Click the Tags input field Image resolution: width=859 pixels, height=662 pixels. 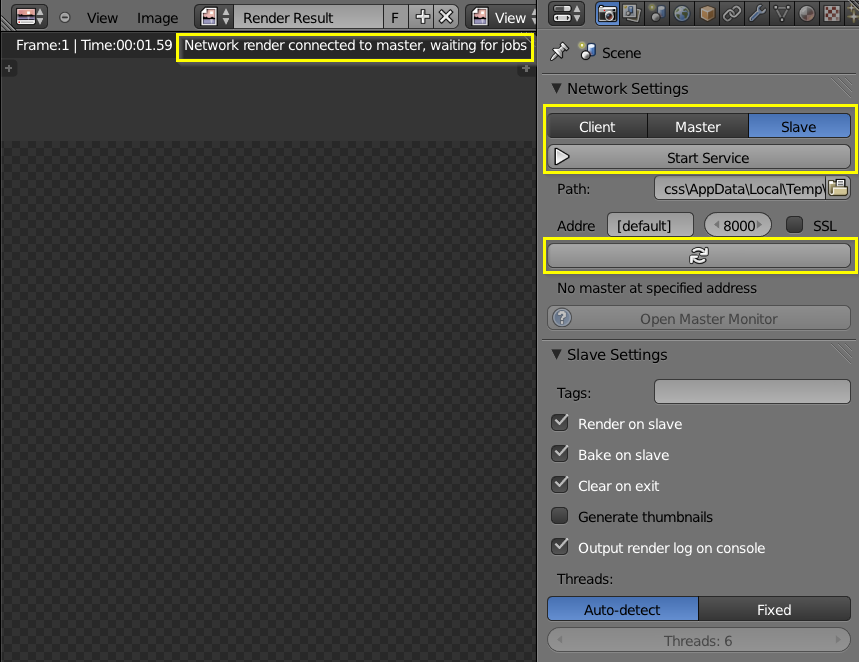751,391
